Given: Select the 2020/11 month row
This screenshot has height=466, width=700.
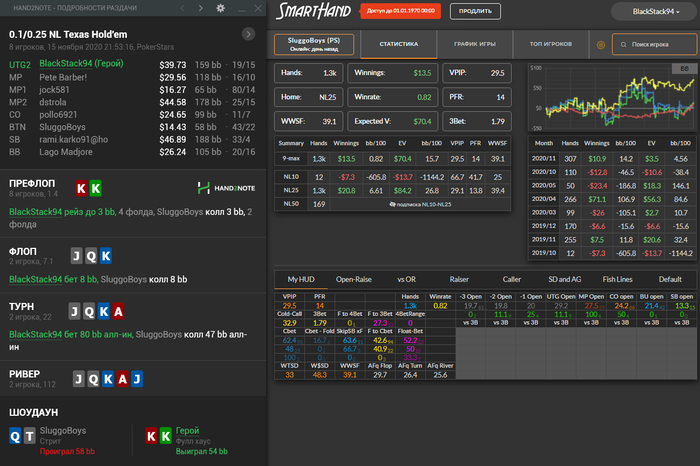Looking at the screenshot, I should point(542,158).
